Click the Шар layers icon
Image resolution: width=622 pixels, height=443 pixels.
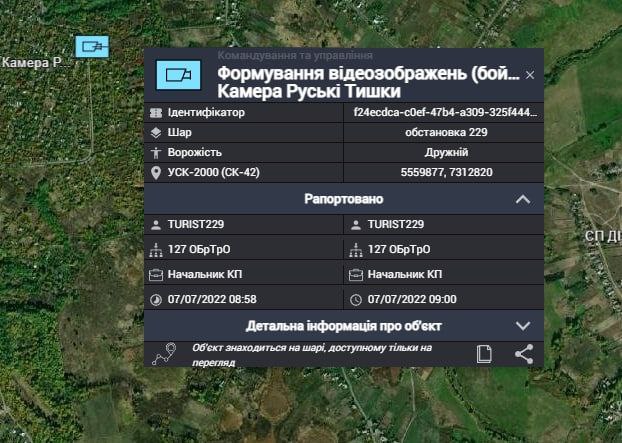tap(156, 133)
